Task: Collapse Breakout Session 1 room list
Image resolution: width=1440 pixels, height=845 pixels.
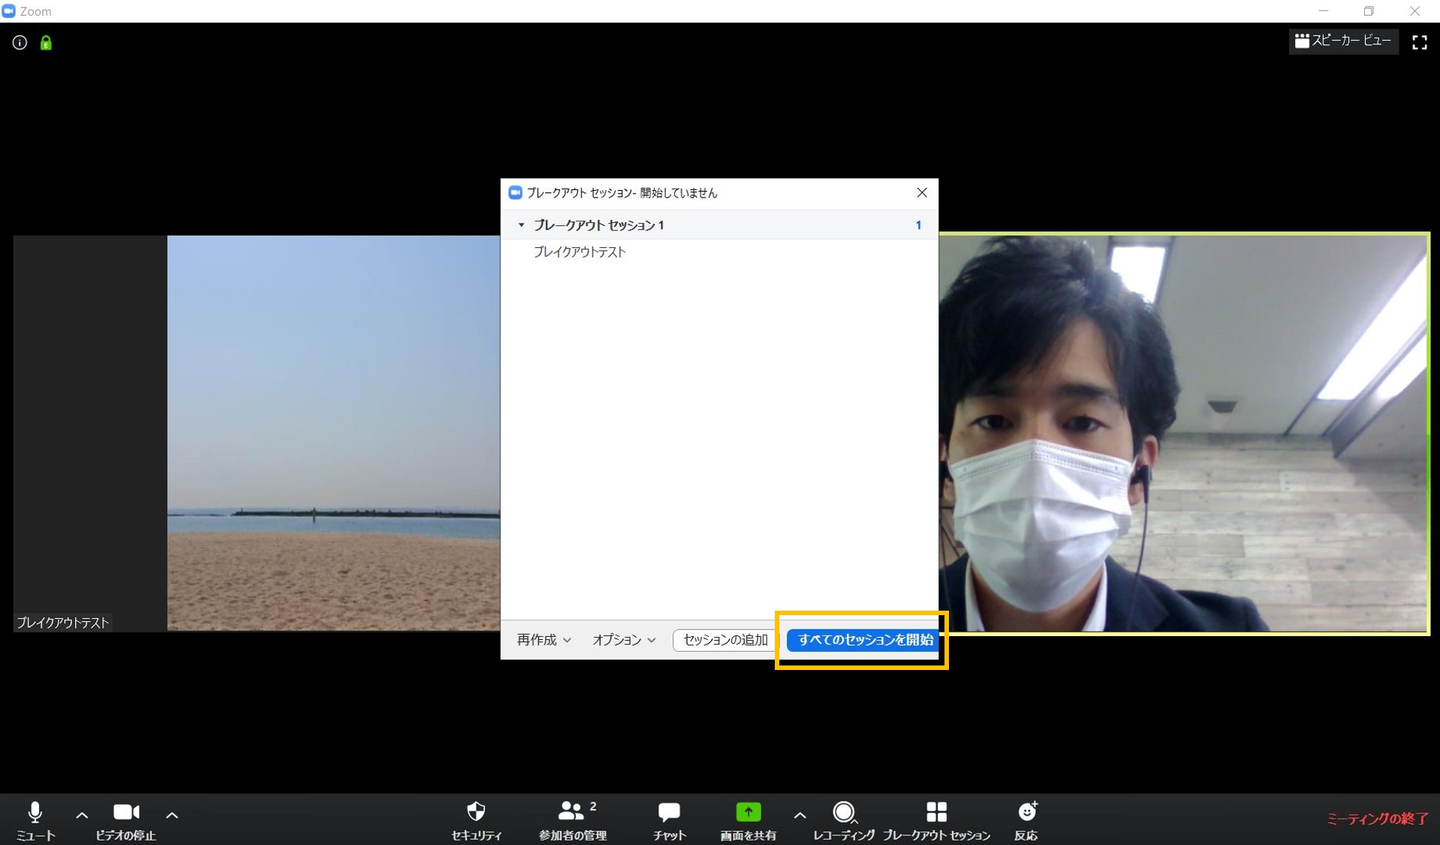Action: [521, 225]
